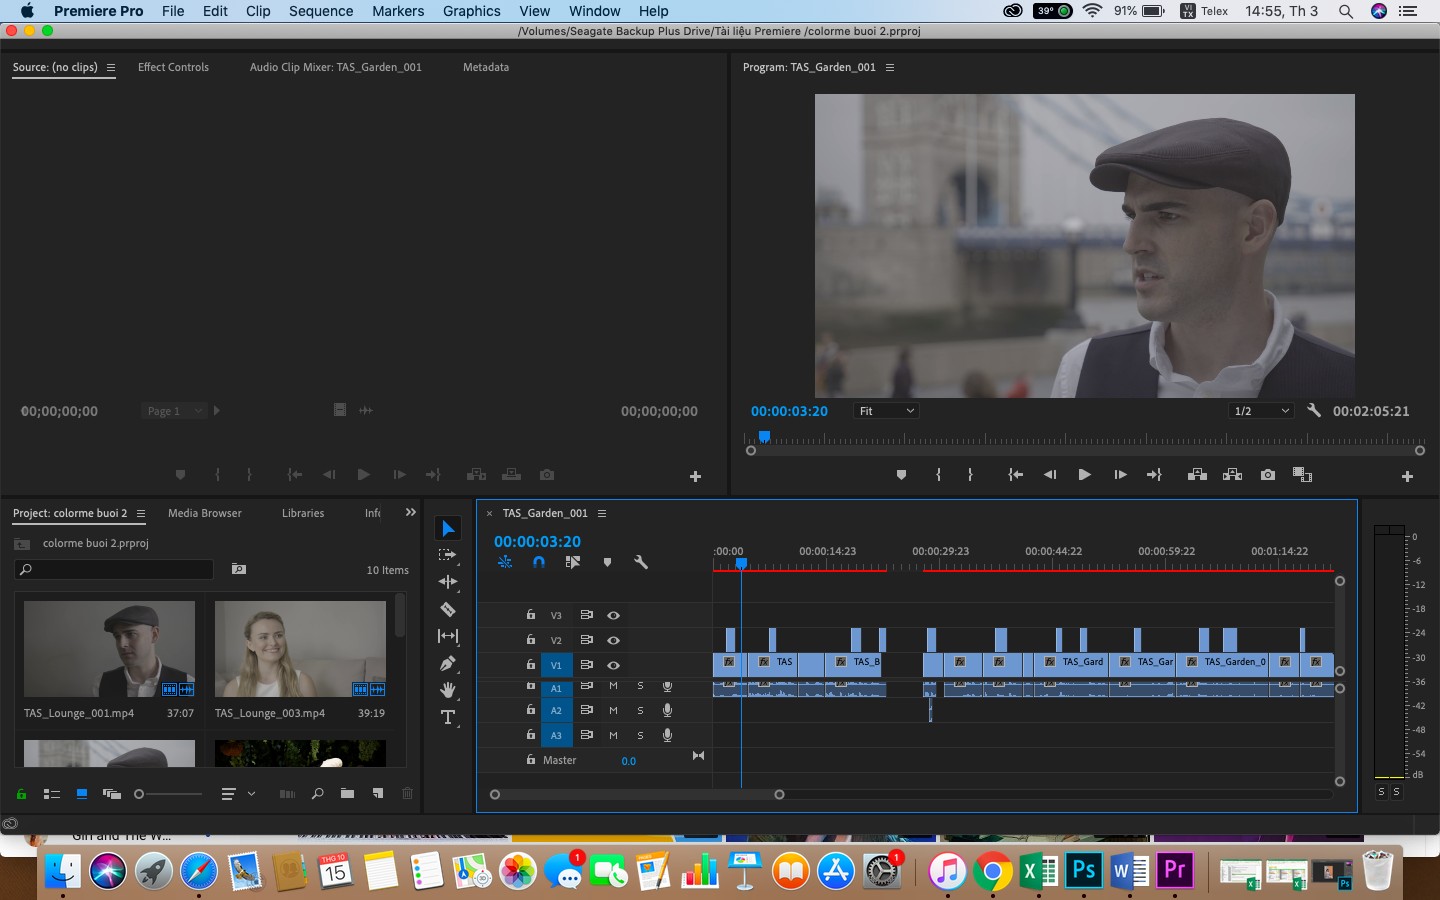Click Project panel search field
Image resolution: width=1440 pixels, height=900 pixels.
coord(114,569)
